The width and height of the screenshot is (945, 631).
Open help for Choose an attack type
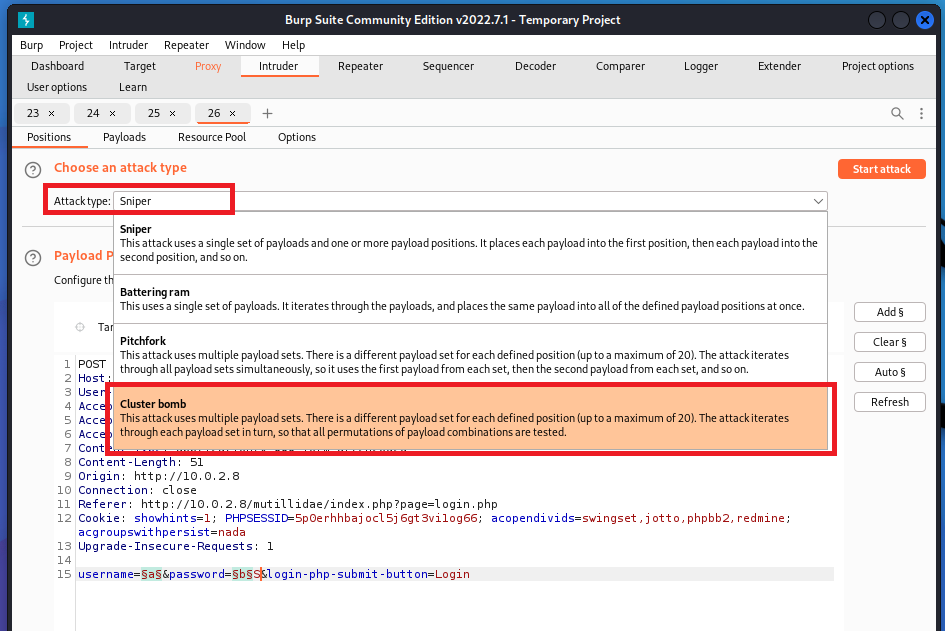click(33, 170)
